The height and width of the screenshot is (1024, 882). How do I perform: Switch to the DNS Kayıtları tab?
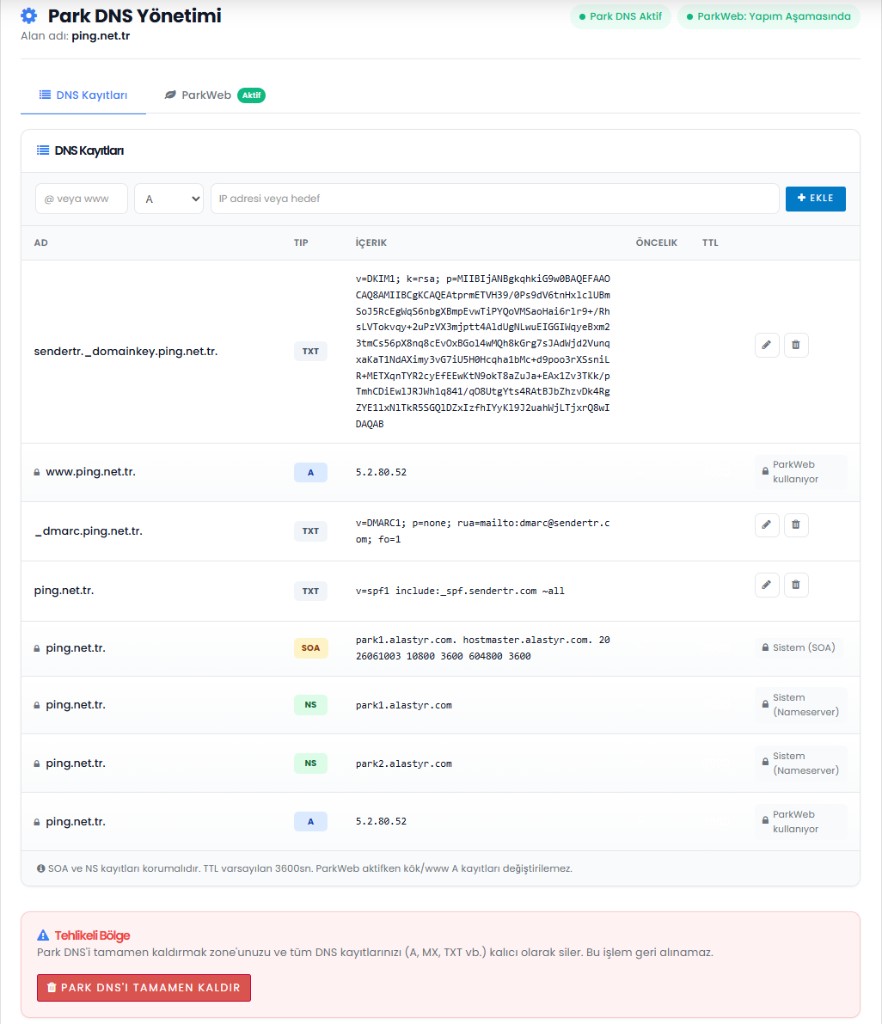[x=83, y=95]
